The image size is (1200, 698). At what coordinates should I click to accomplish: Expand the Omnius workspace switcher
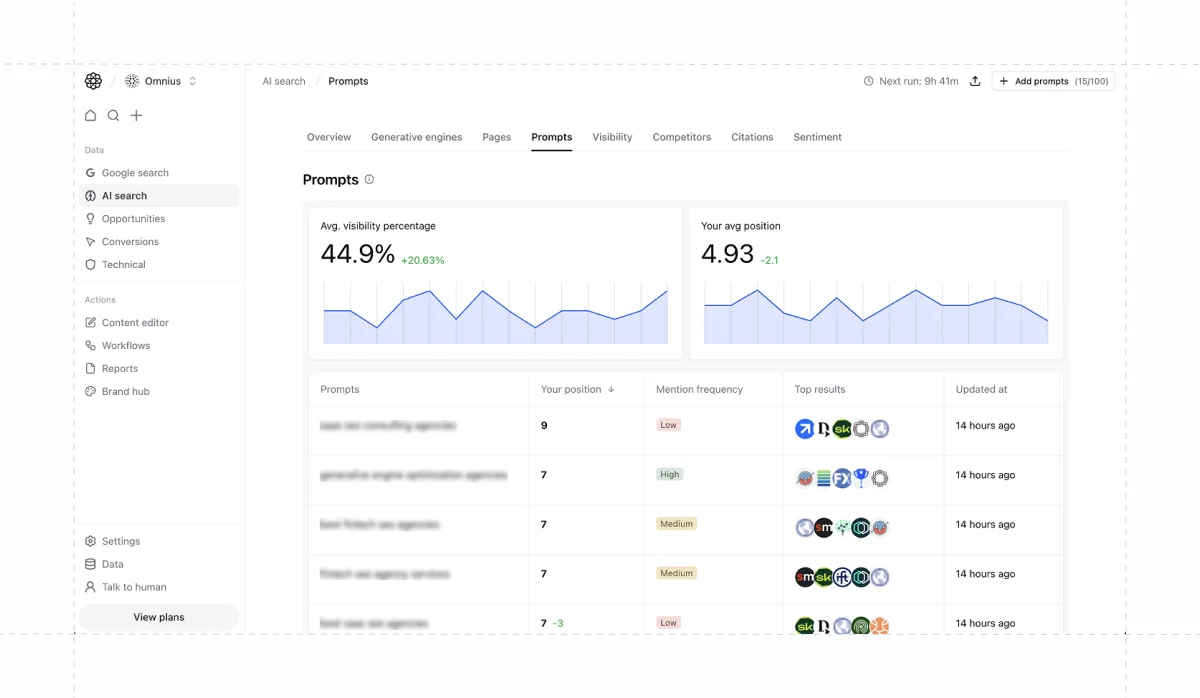[161, 81]
